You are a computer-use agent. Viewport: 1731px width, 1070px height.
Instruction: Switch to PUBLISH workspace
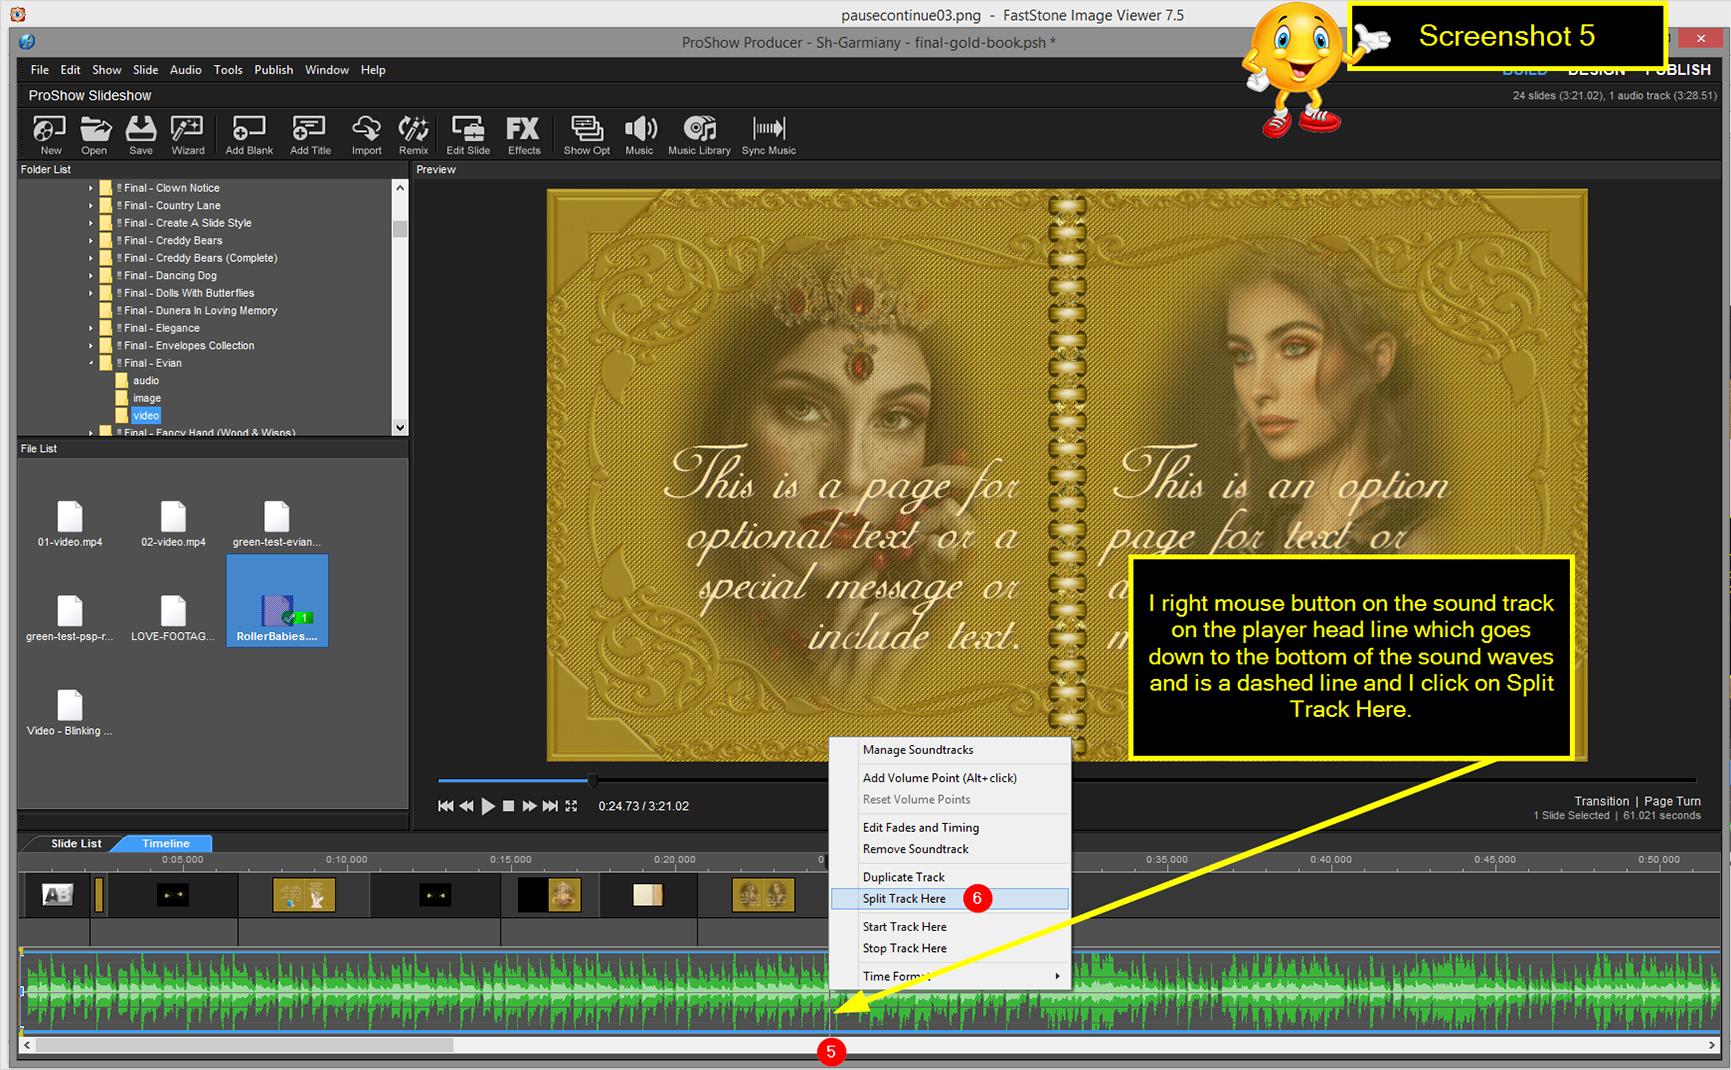click(1678, 70)
